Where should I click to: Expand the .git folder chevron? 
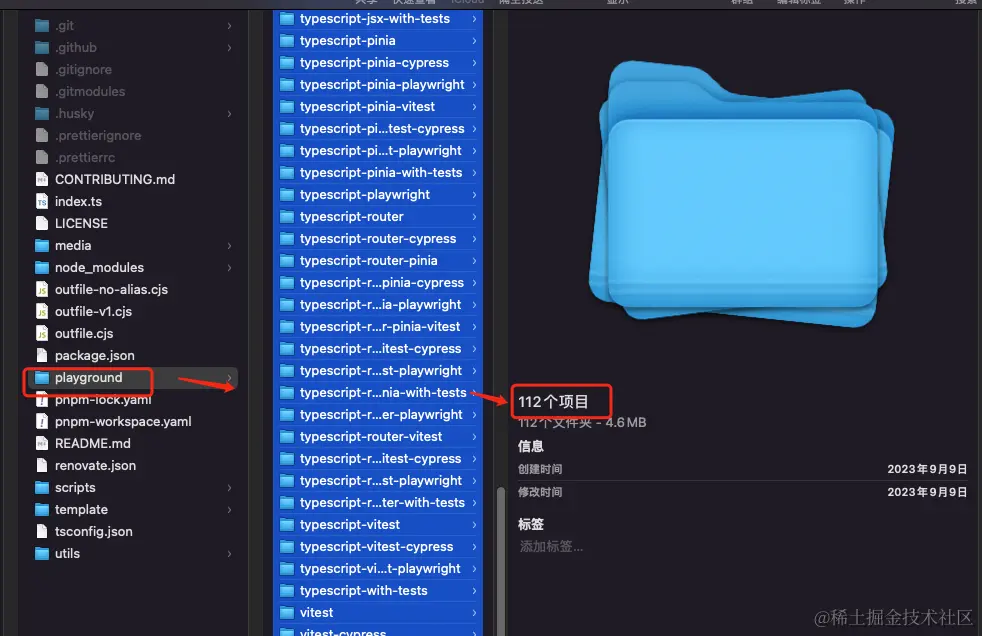229,26
